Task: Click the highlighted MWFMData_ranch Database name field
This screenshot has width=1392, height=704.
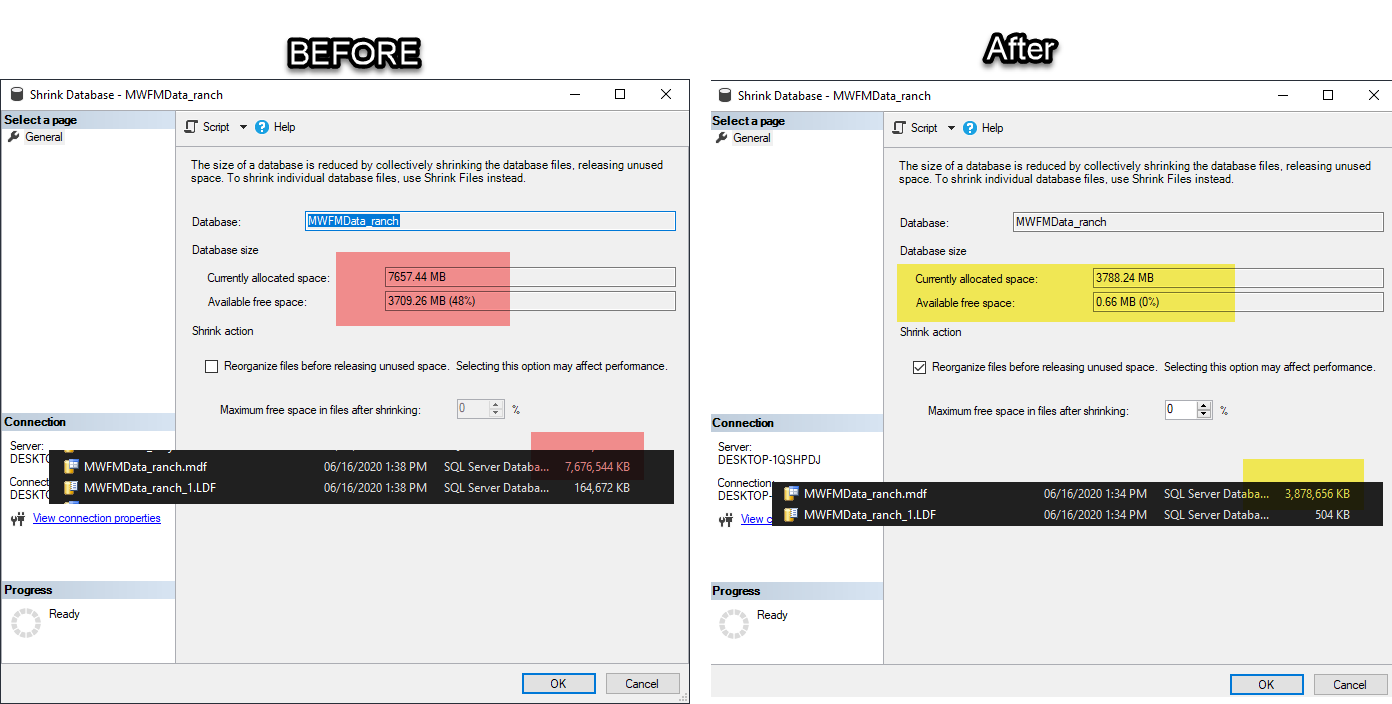Action: [490, 221]
